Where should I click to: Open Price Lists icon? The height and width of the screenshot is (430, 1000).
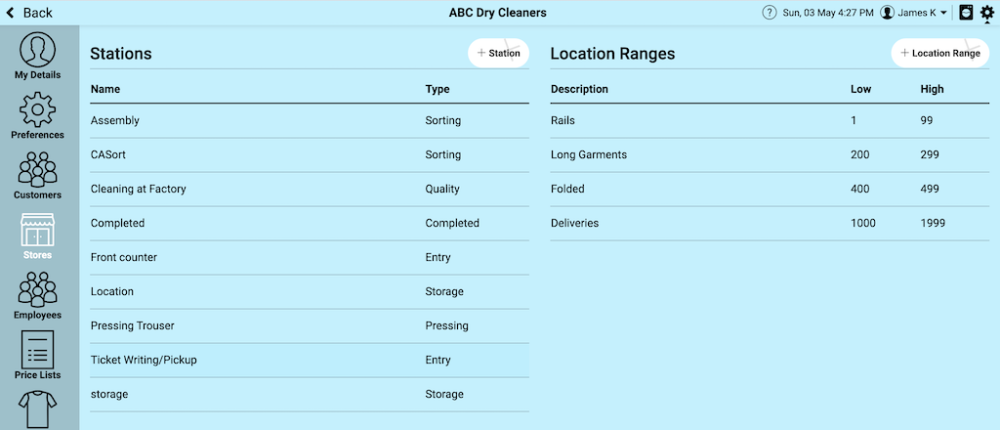coord(37,355)
